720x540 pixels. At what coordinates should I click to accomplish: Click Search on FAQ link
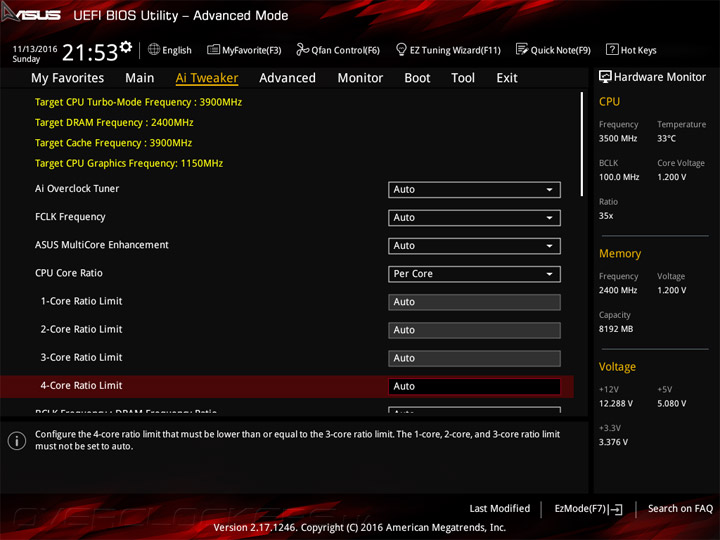[x=680, y=509]
